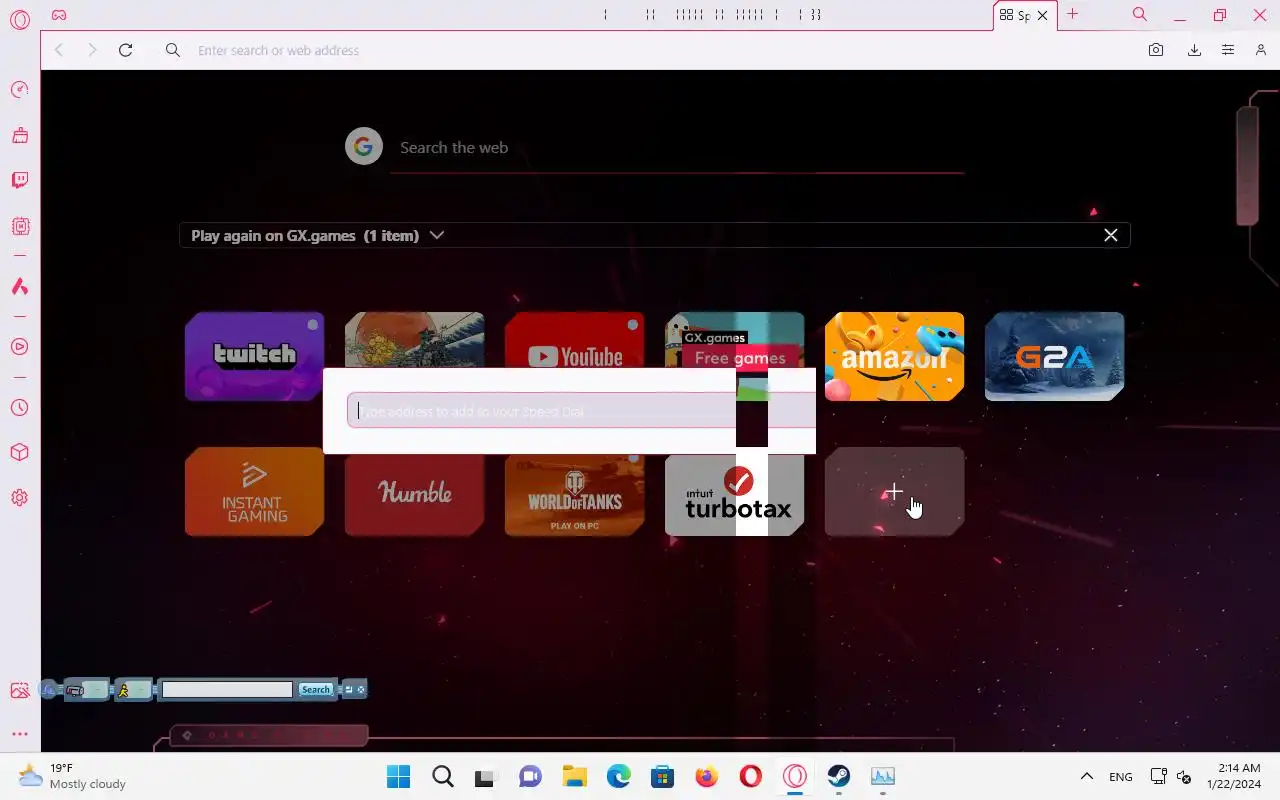Open Extensions cube icon in sidebar
The image size is (1280, 800).
pyautogui.click(x=19, y=453)
